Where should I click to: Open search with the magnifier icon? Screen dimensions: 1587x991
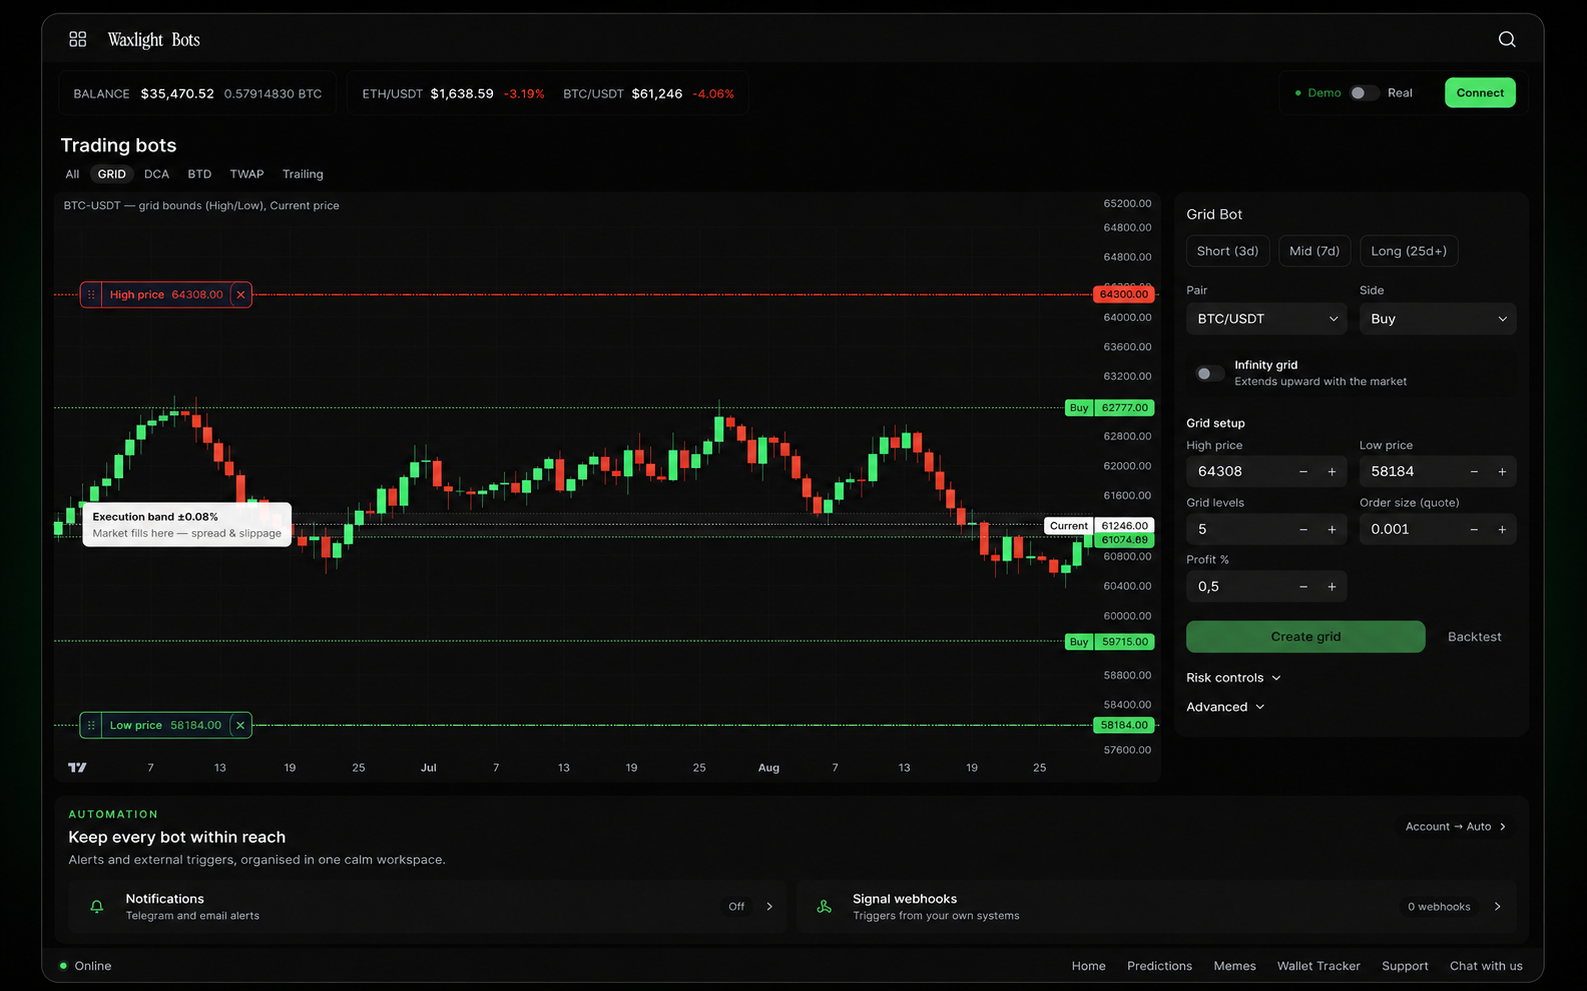tap(1506, 39)
